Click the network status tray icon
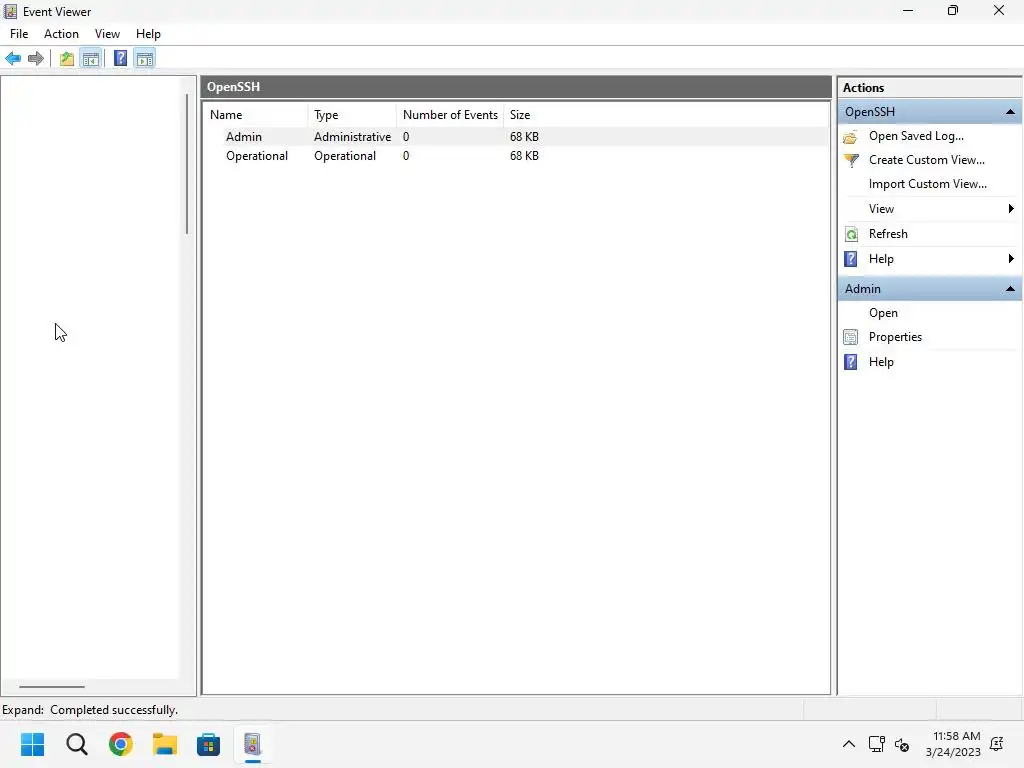 coord(876,744)
